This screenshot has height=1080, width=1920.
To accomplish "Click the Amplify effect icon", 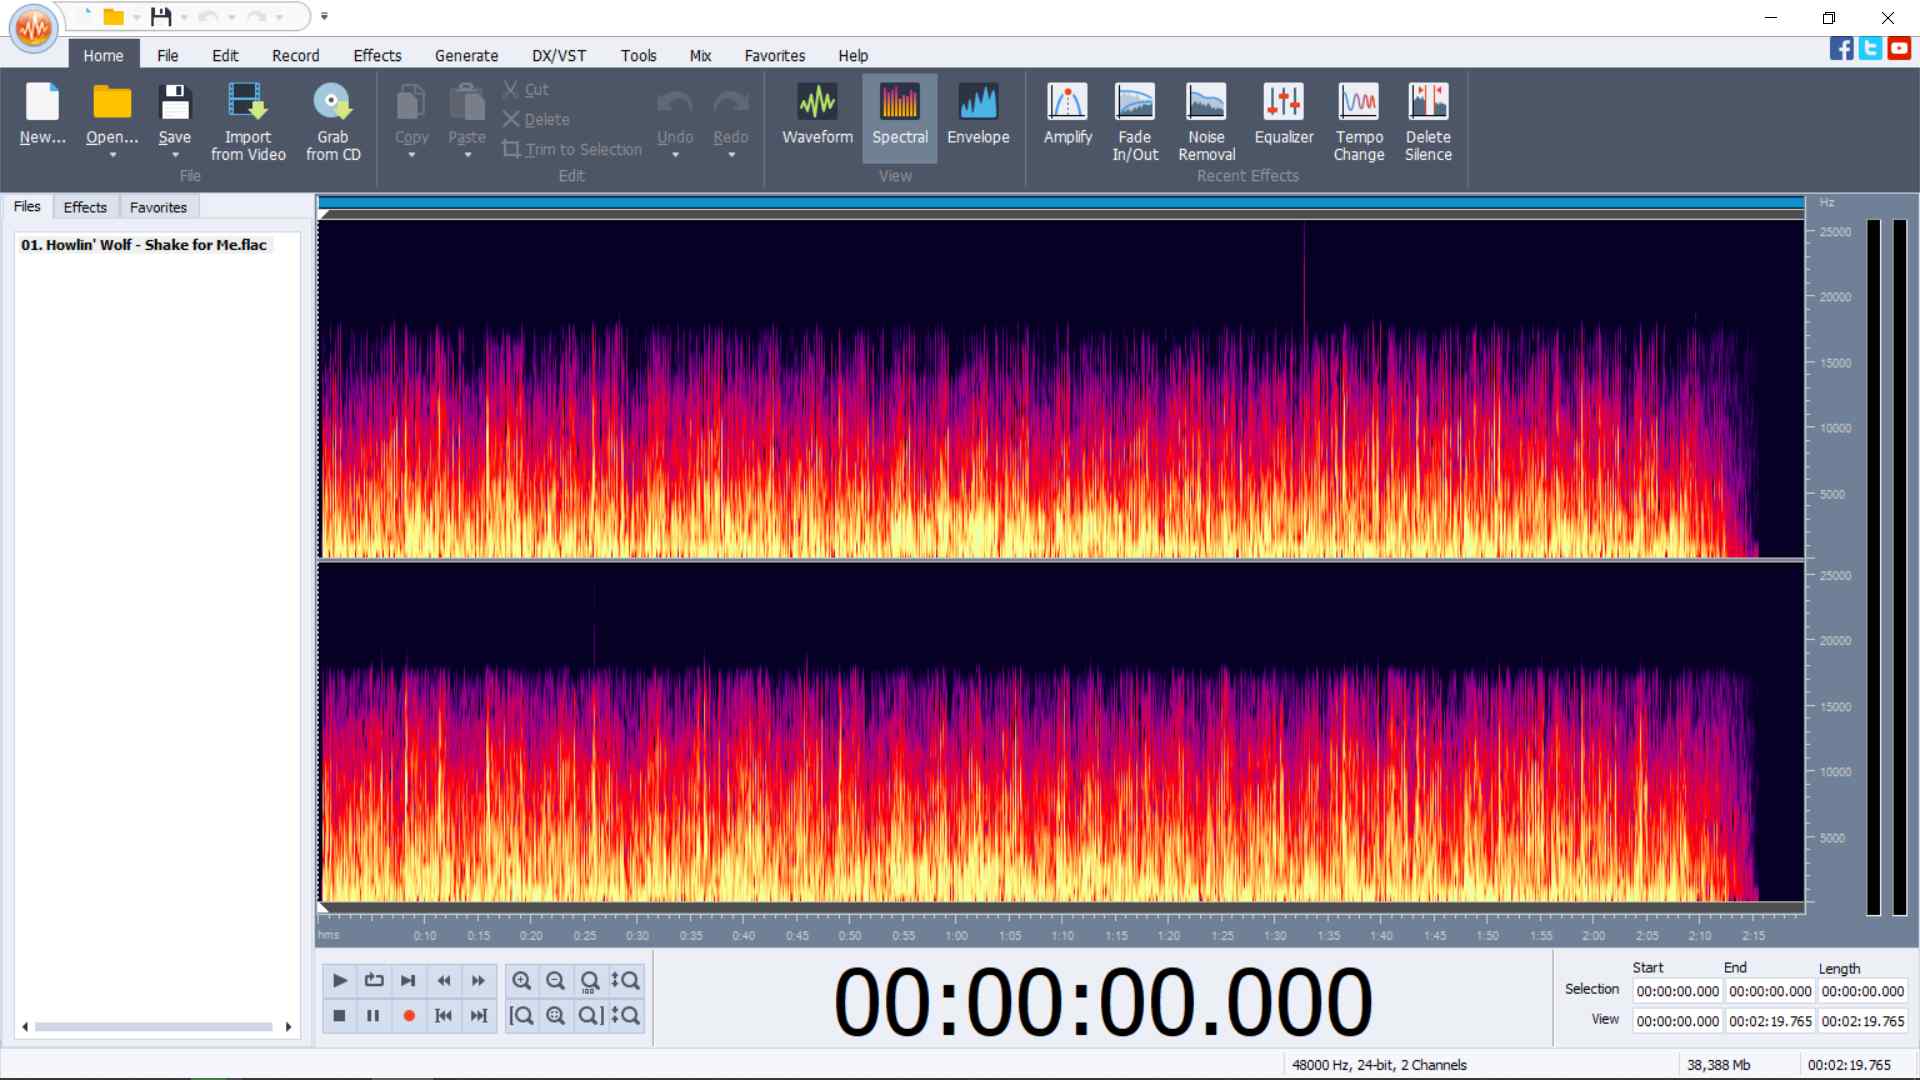I will click(x=1067, y=101).
